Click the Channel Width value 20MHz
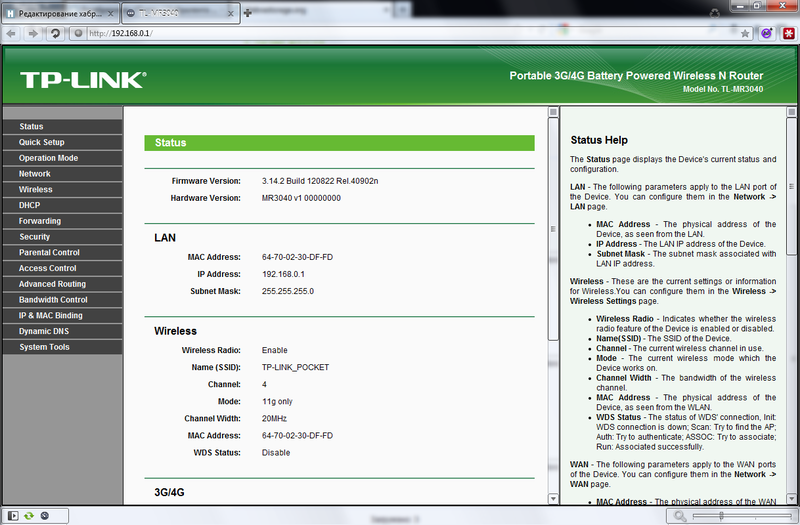 [x=274, y=418]
